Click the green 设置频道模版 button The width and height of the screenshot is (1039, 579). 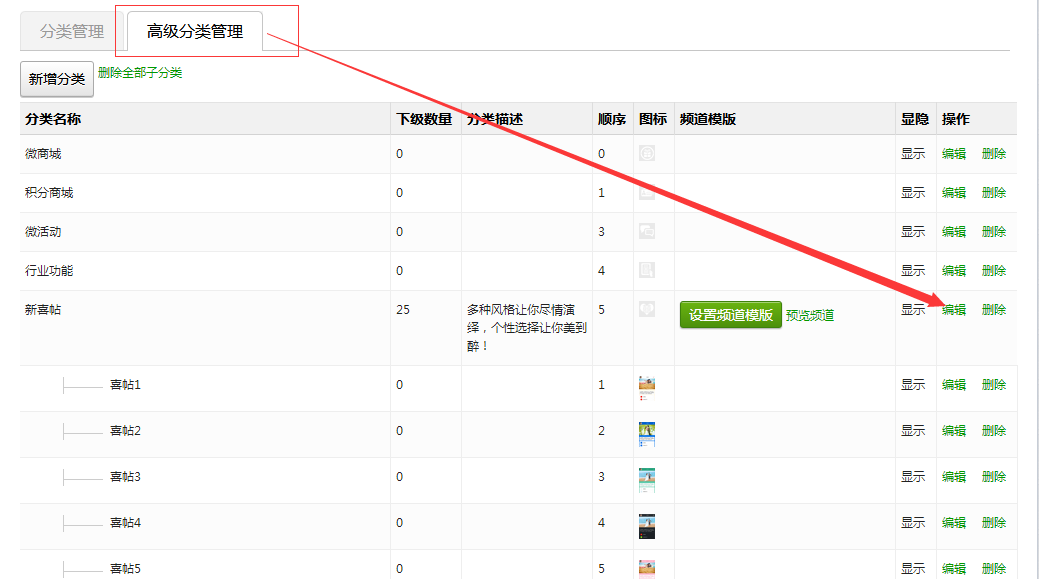(731, 315)
